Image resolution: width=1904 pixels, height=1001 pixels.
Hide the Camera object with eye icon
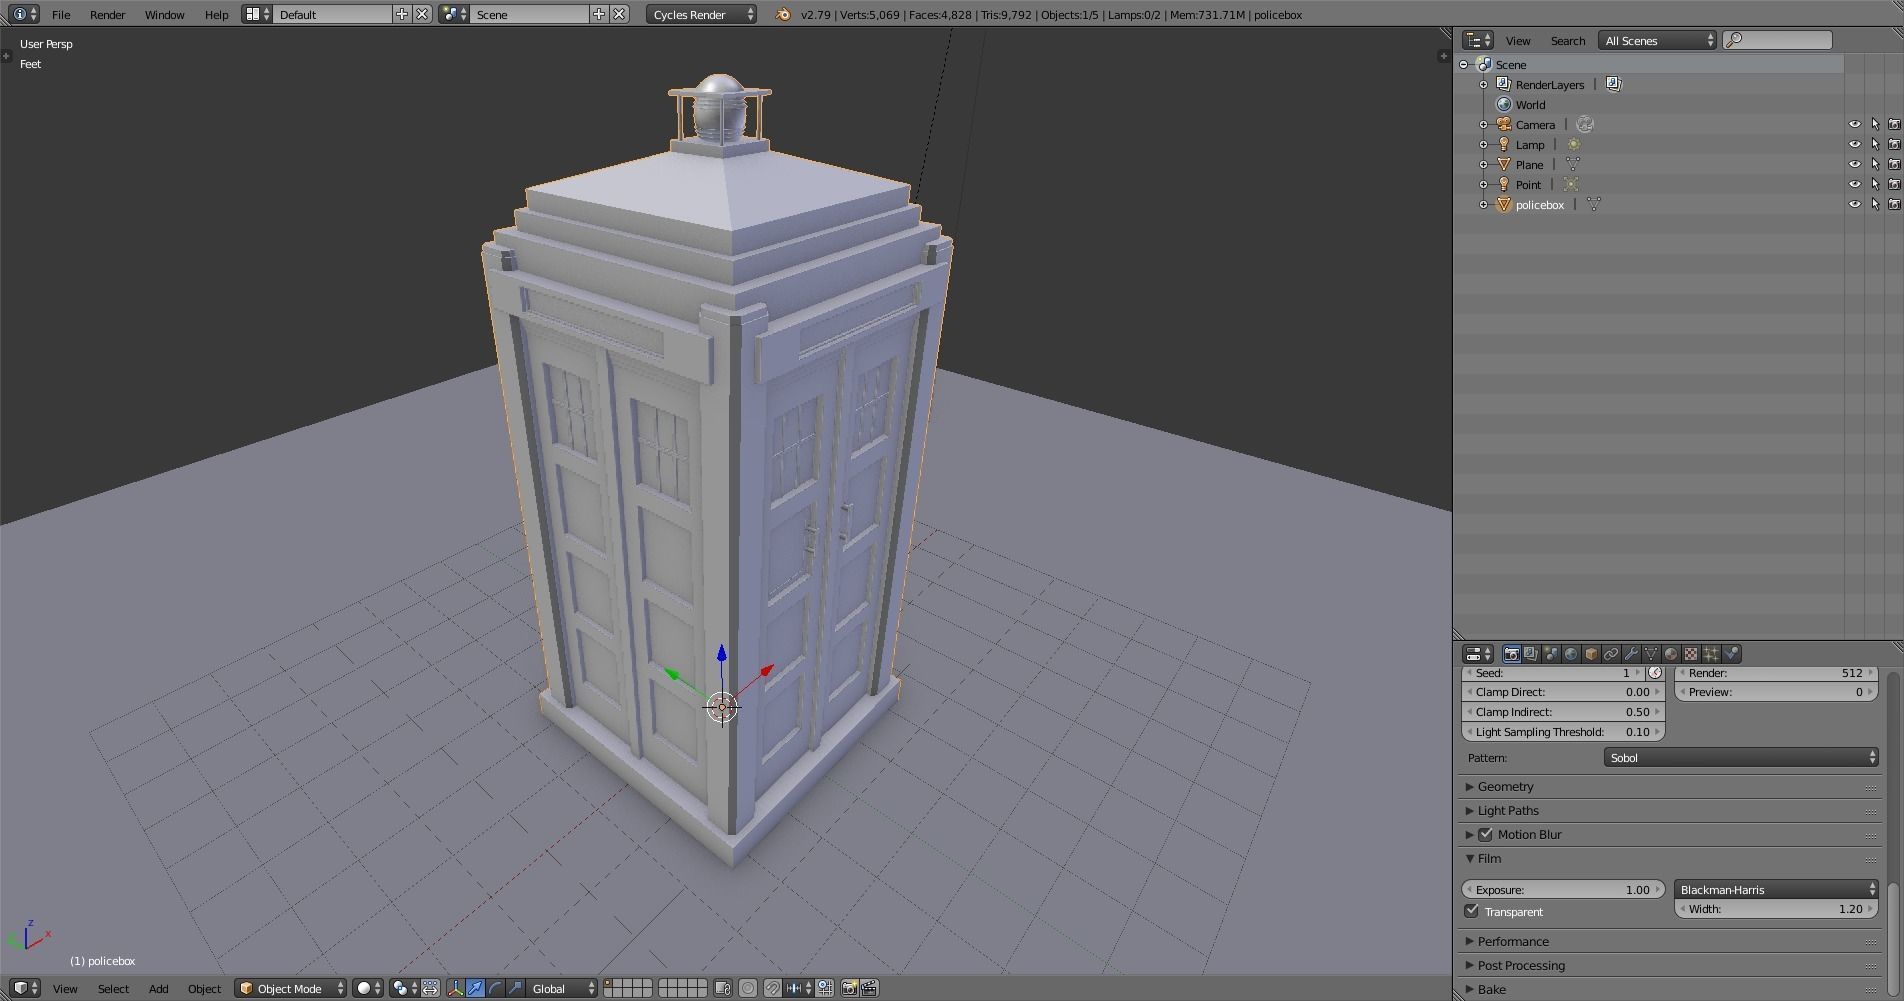pyautogui.click(x=1854, y=124)
